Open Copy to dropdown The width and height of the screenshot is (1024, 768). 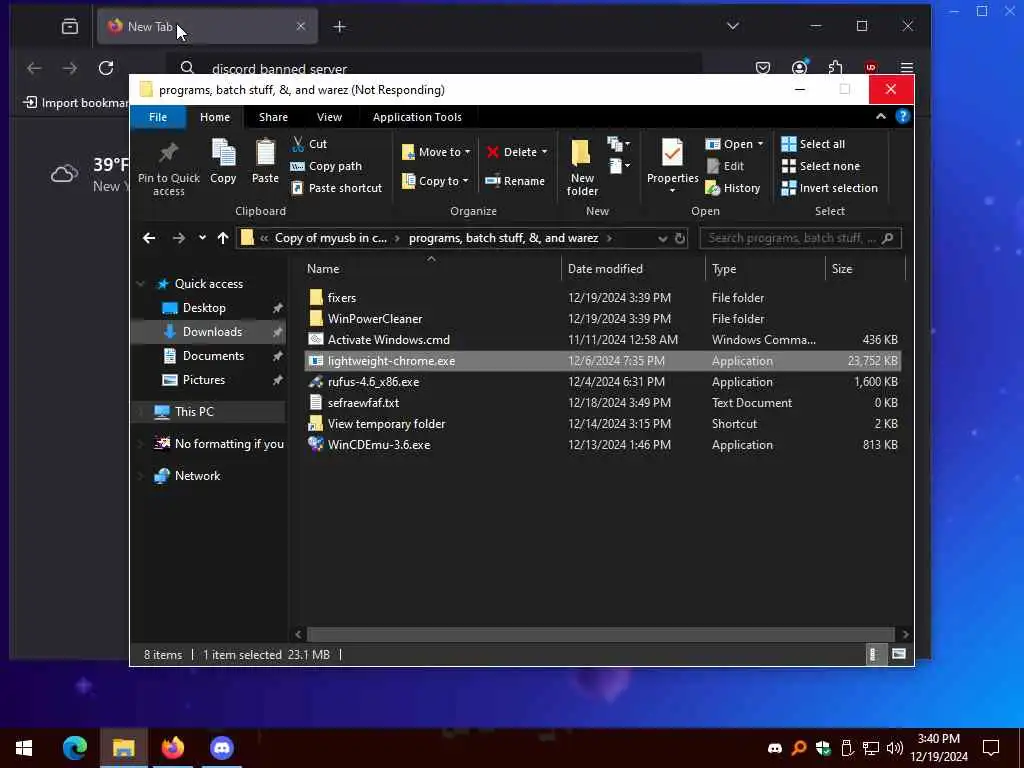click(x=435, y=181)
